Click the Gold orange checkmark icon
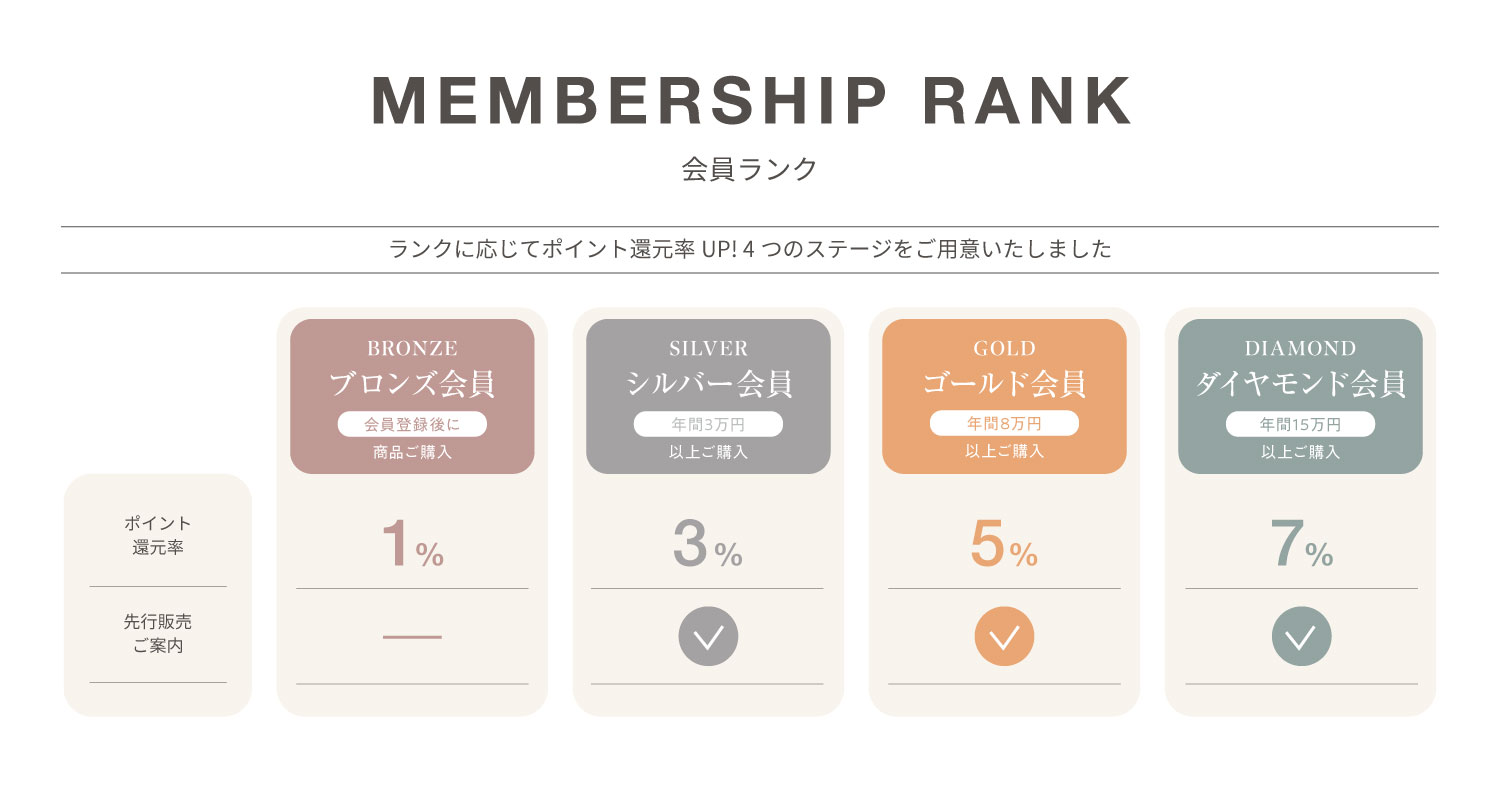 1004,636
